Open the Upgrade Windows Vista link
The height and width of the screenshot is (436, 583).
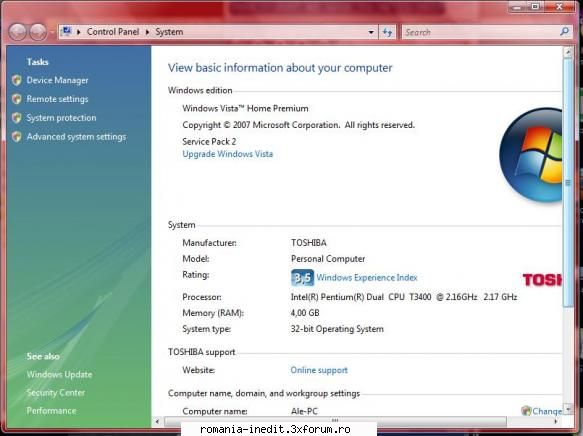click(x=228, y=154)
